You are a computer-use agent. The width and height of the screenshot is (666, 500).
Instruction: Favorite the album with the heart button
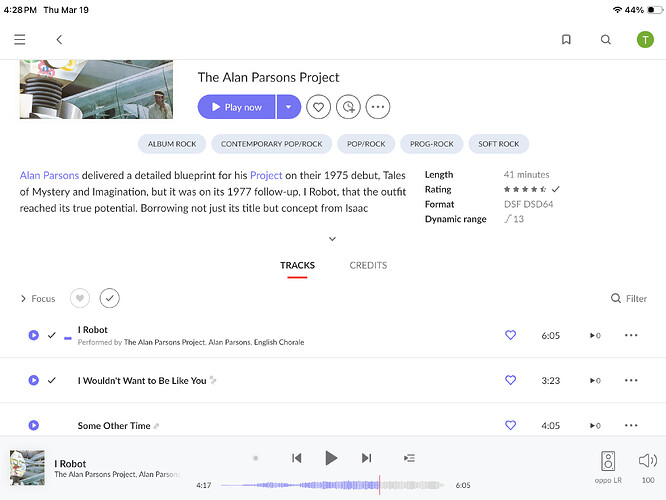tap(319, 107)
